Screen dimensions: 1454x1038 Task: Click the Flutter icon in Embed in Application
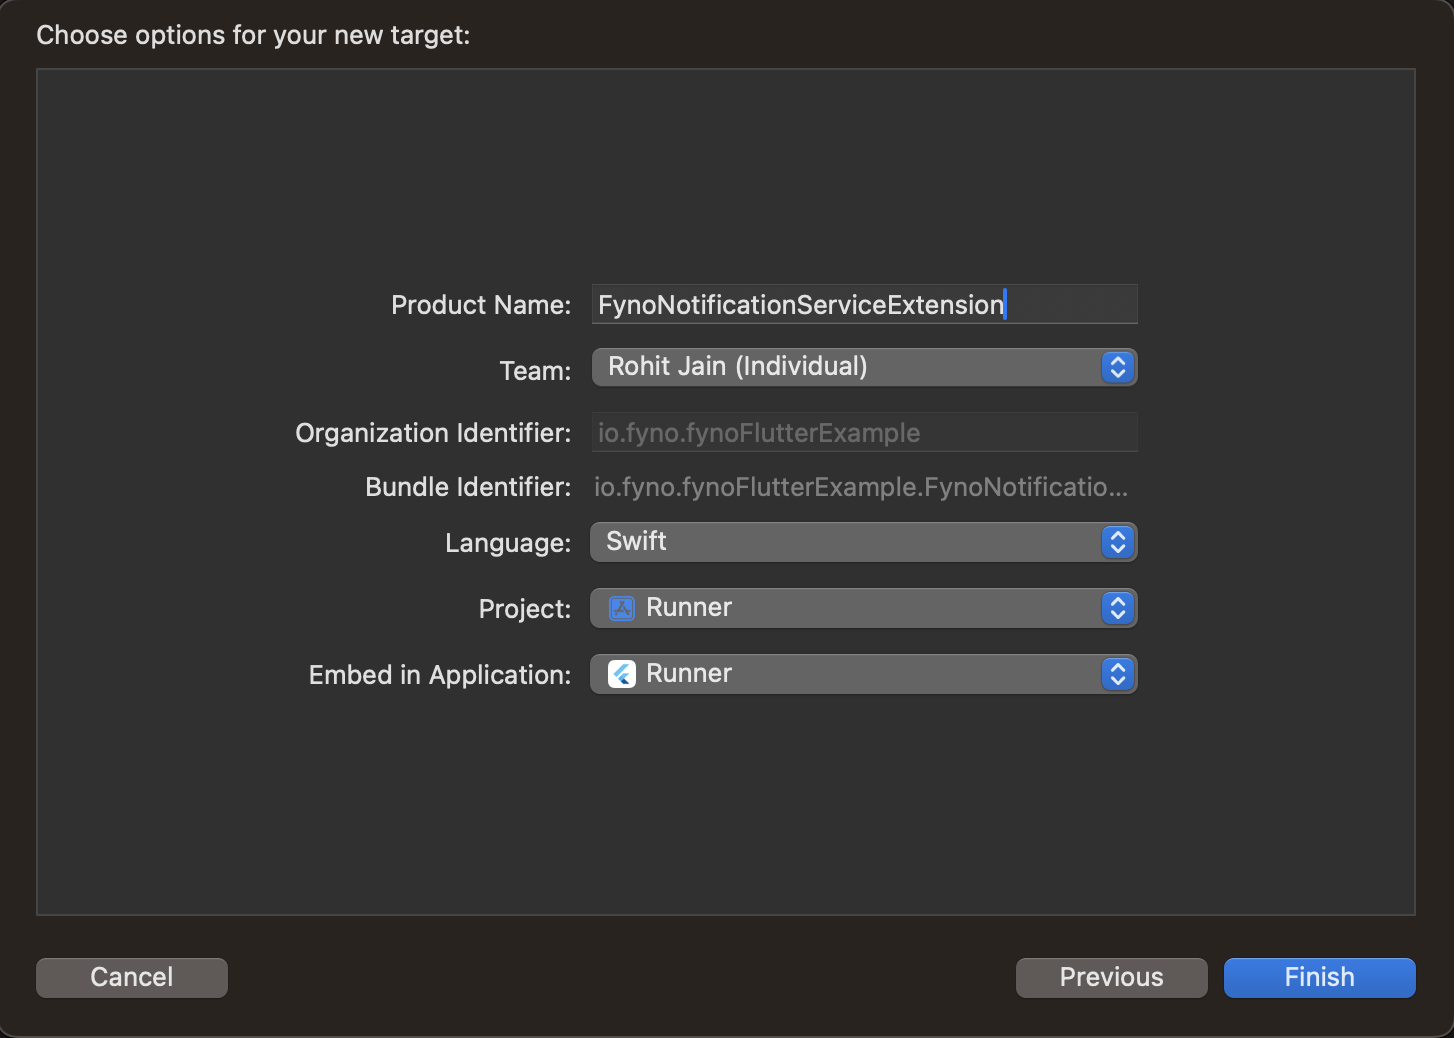pyautogui.click(x=622, y=674)
